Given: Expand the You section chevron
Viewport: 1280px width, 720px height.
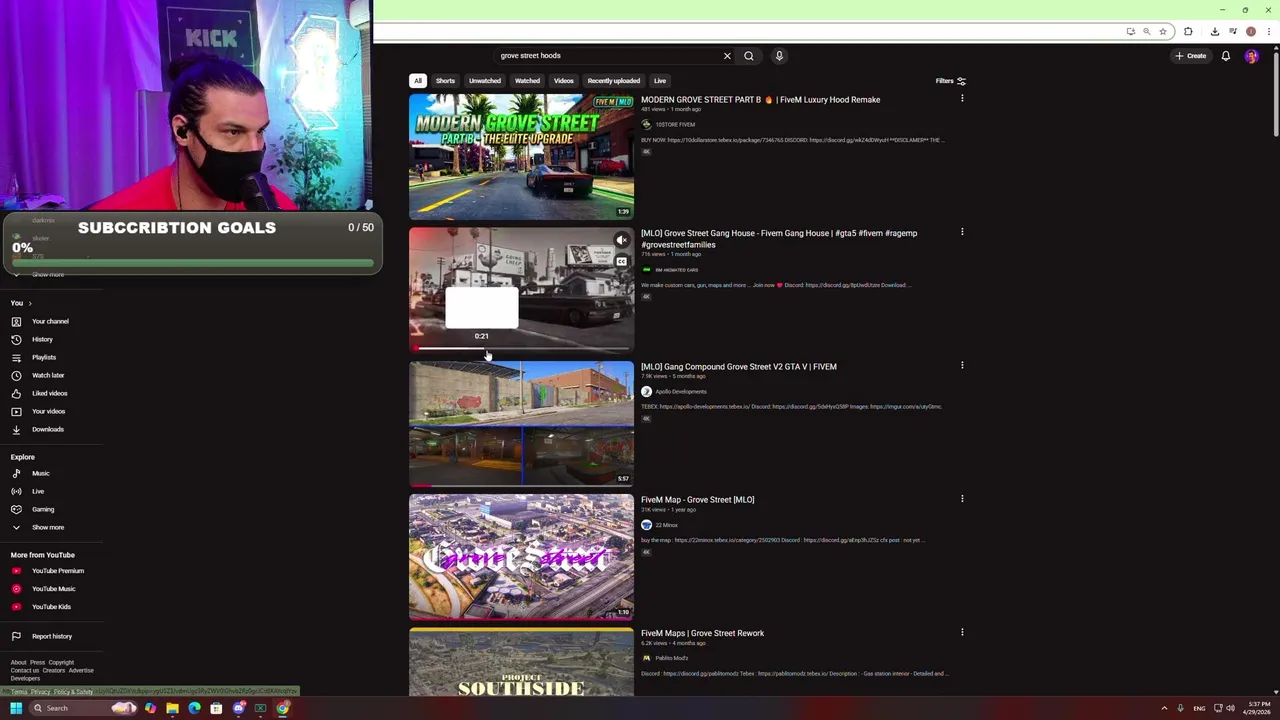Looking at the screenshot, I should [x=30, y=303].
